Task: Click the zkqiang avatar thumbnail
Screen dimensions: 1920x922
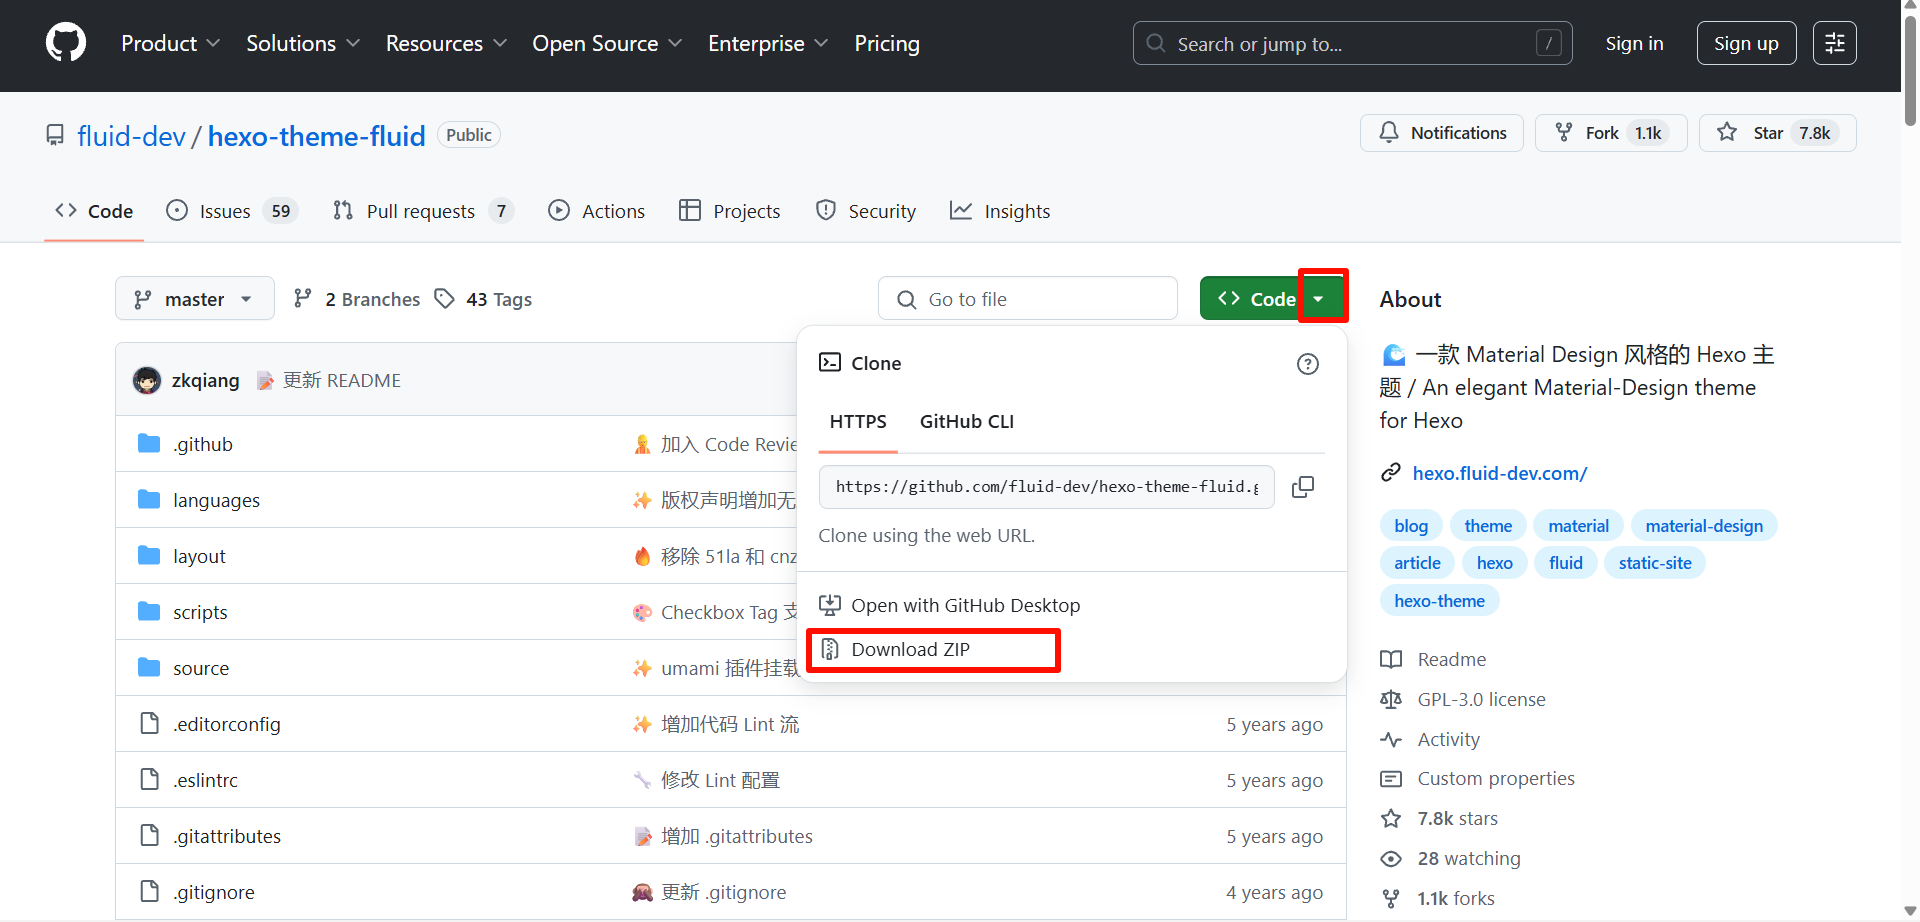Action: (x=147, y=381)
